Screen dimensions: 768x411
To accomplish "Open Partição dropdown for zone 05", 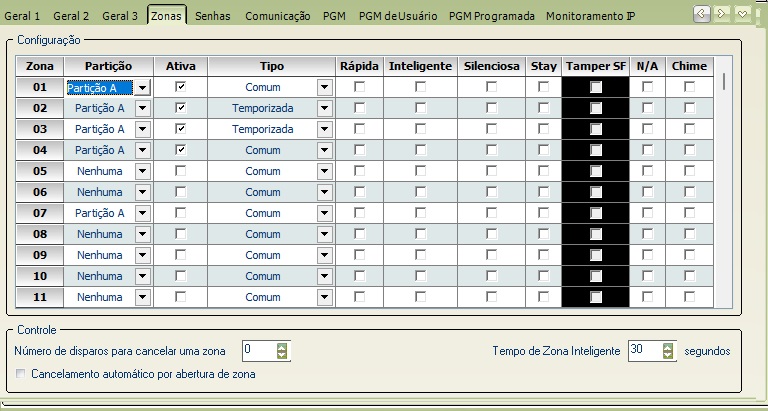I will pos(143,171).
